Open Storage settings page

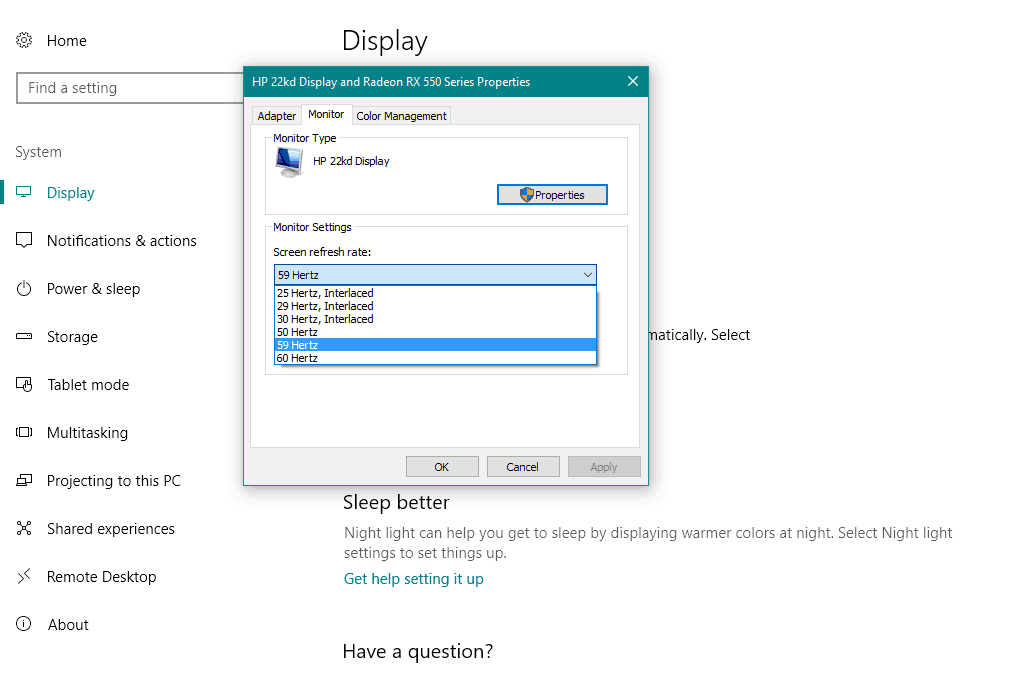click(72, 337)
